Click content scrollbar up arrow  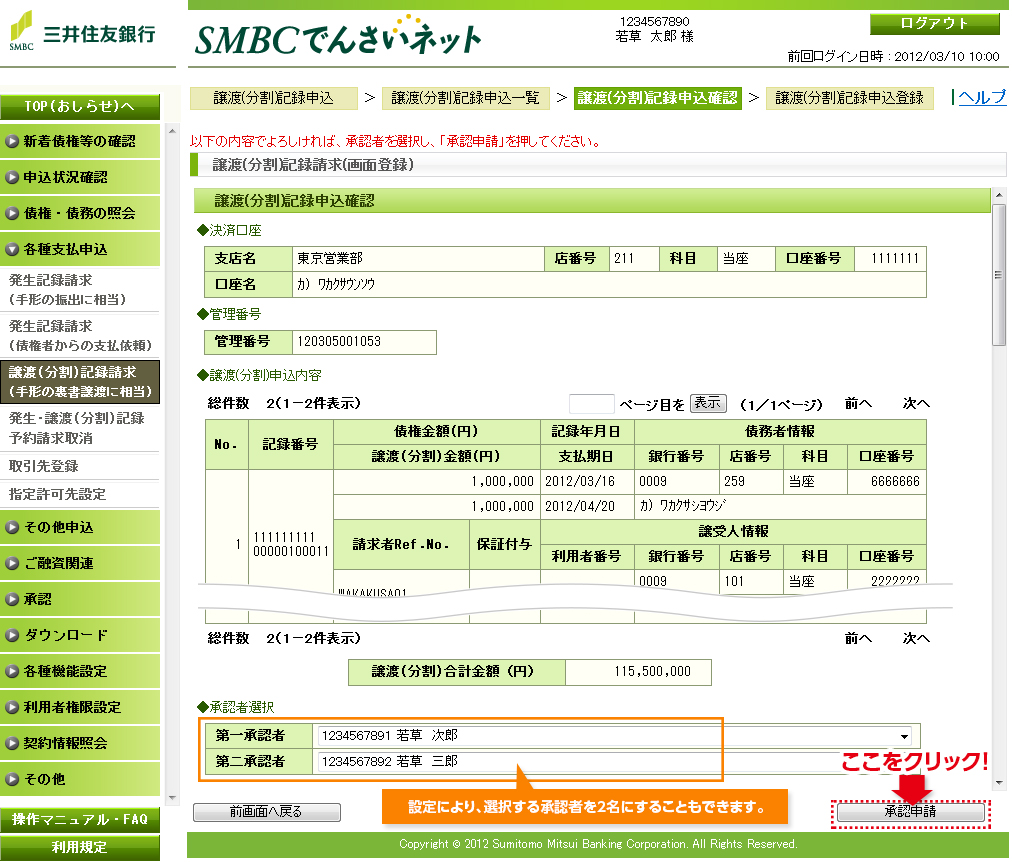[x=998, y=195]
